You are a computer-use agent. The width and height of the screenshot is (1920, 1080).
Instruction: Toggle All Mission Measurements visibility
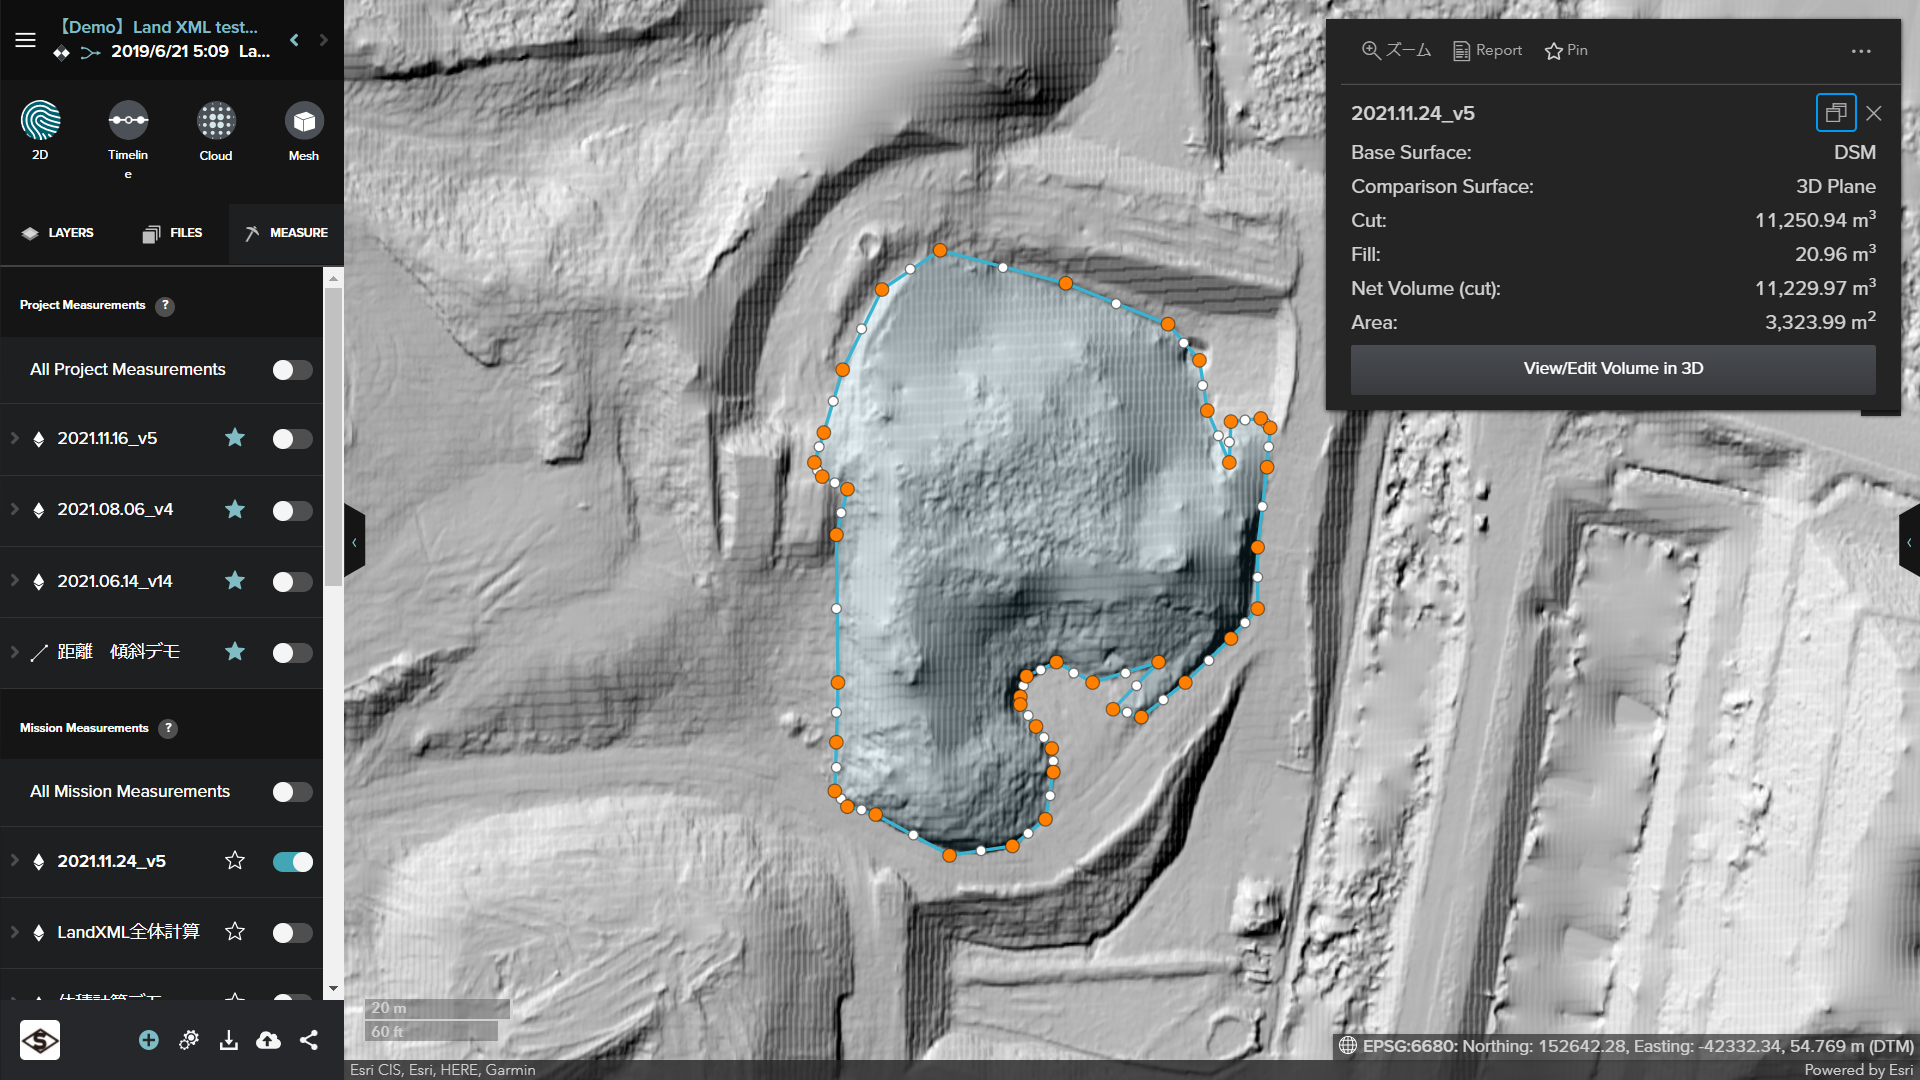point(292,792)
